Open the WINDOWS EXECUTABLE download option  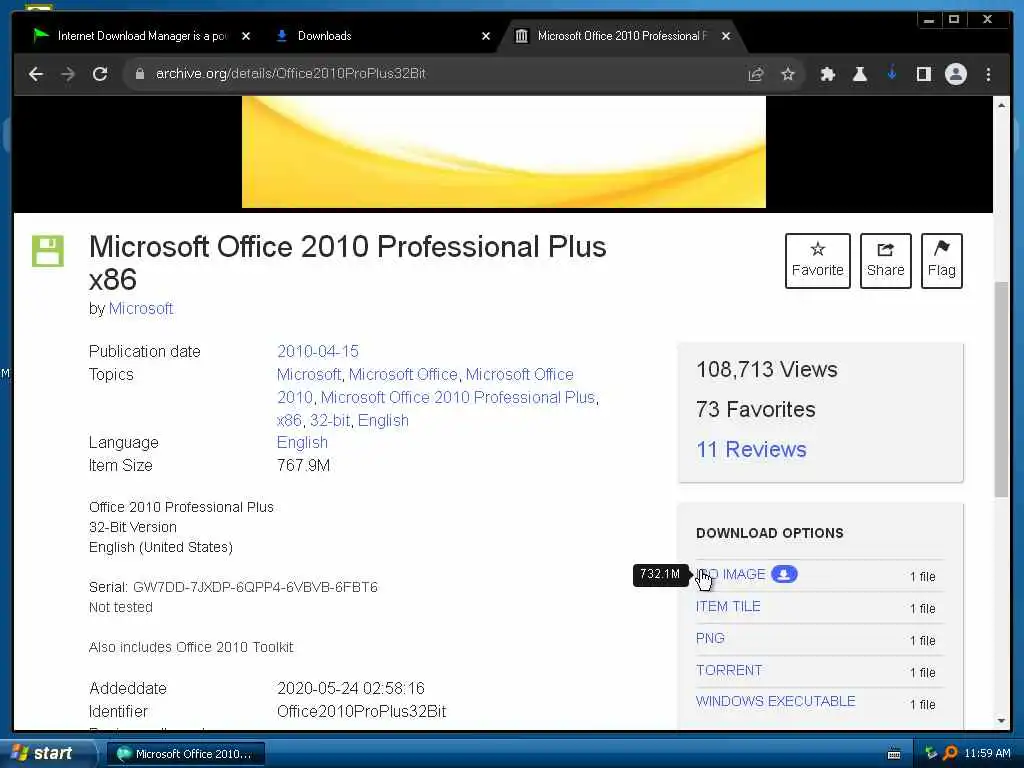pyautogui.click(x=776, y=701)
